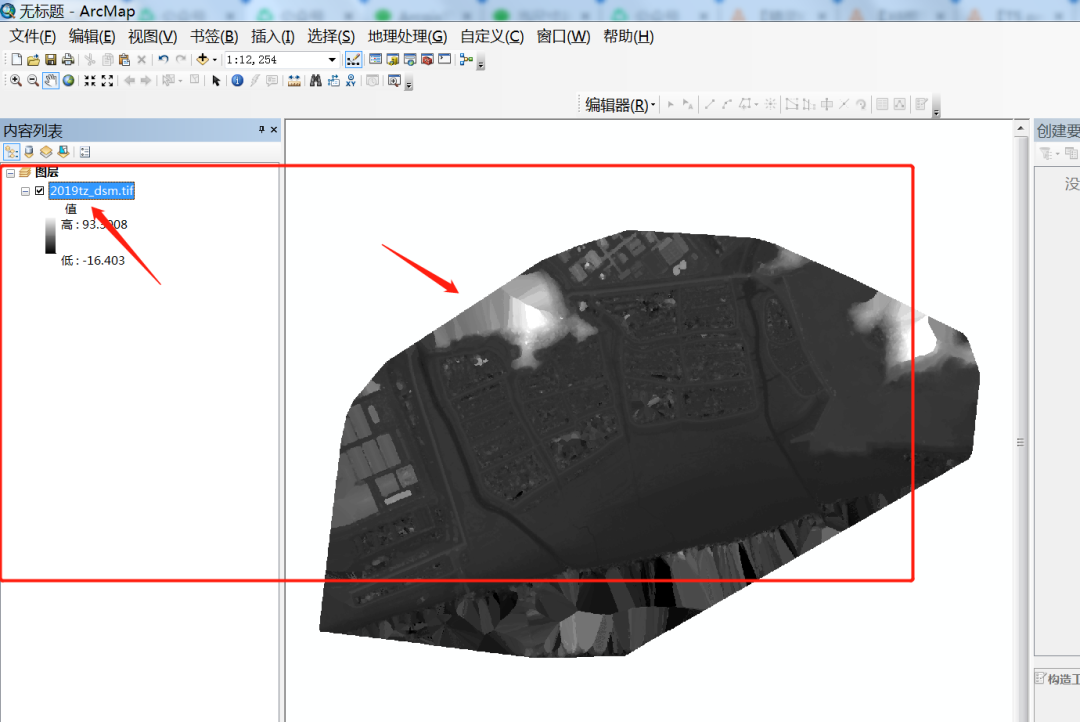Open the Go To XY tool
Image resolution: width=1080 pixels, height=722 pixels.
click(x=351, y=81)
